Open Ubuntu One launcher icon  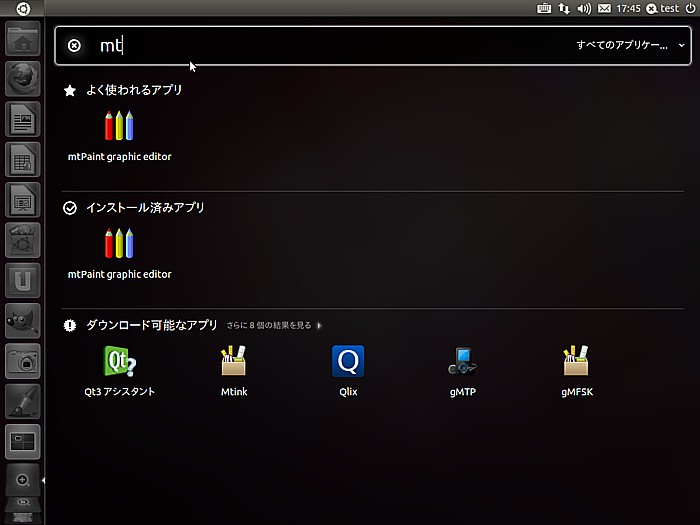(x=23, y=280)
